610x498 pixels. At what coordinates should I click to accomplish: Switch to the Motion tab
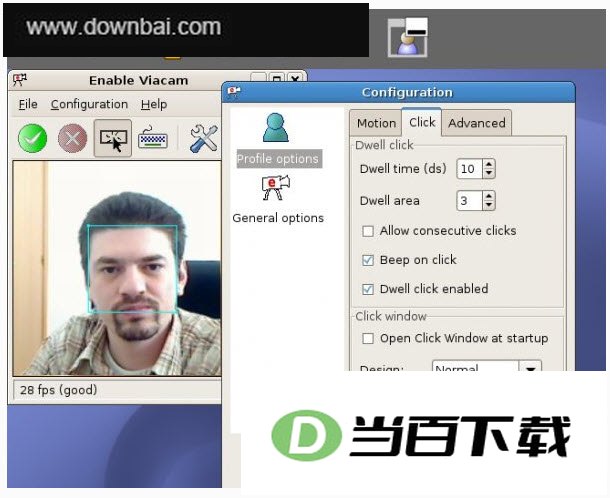click(x=376, y=123)
